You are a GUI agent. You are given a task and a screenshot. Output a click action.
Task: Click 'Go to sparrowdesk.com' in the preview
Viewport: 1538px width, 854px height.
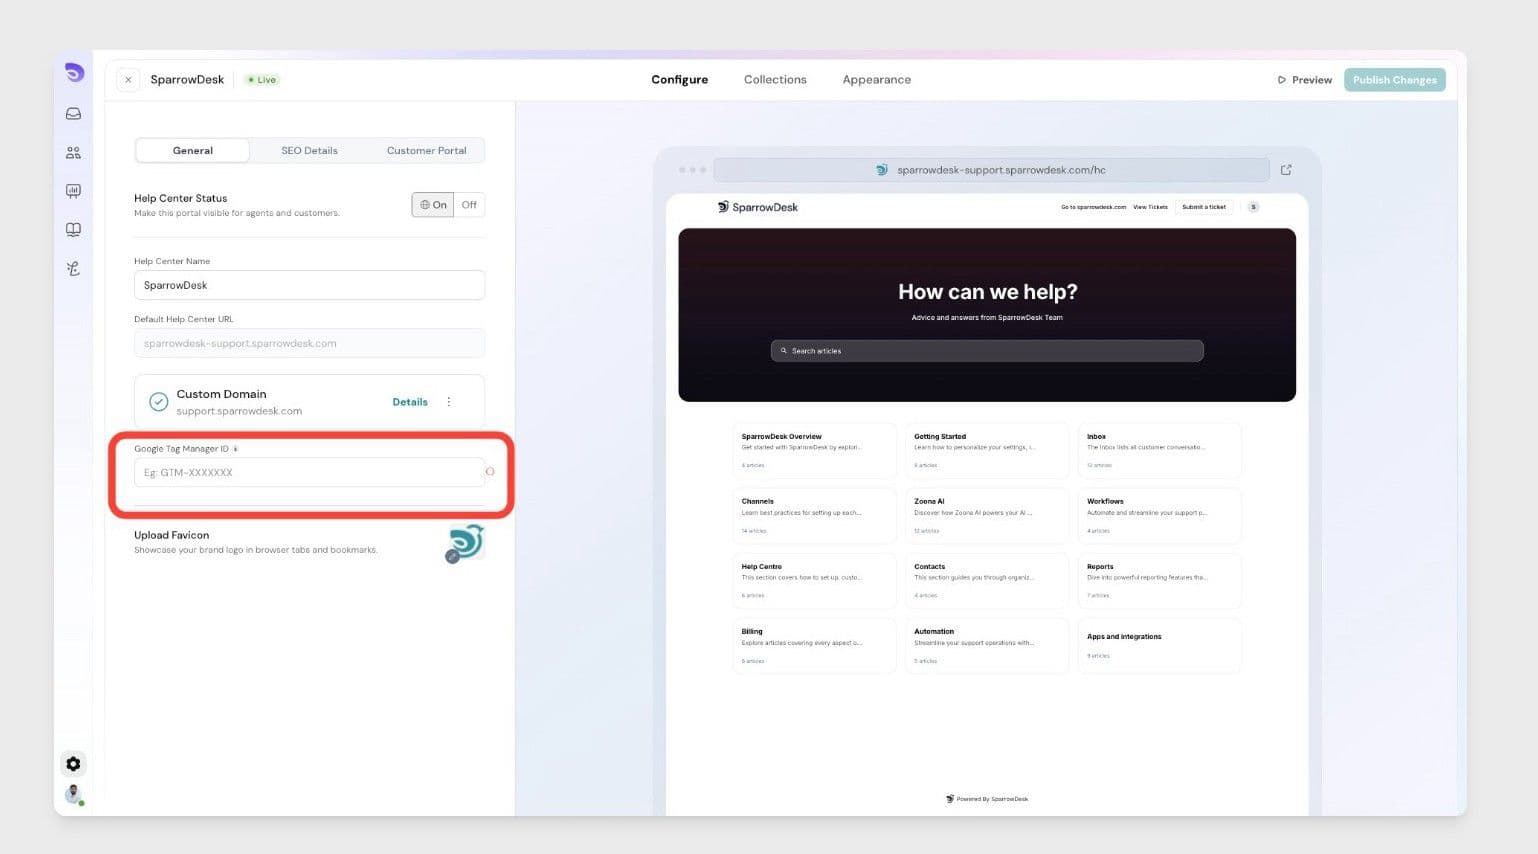click(x=1093, y=207)
